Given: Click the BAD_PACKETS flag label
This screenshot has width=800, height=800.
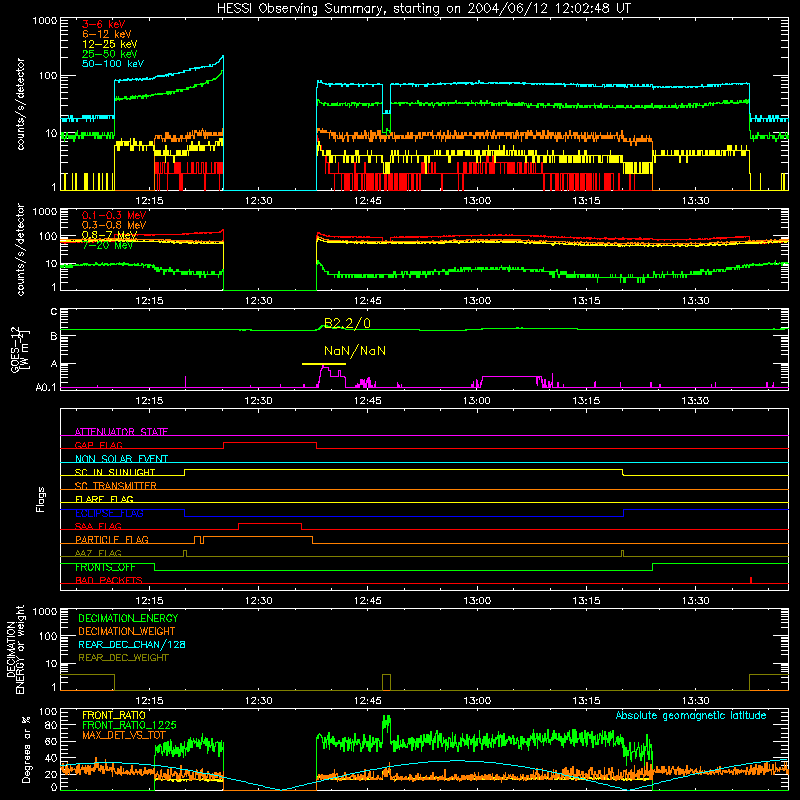Looking at the screenshot, I should [109, 580].
